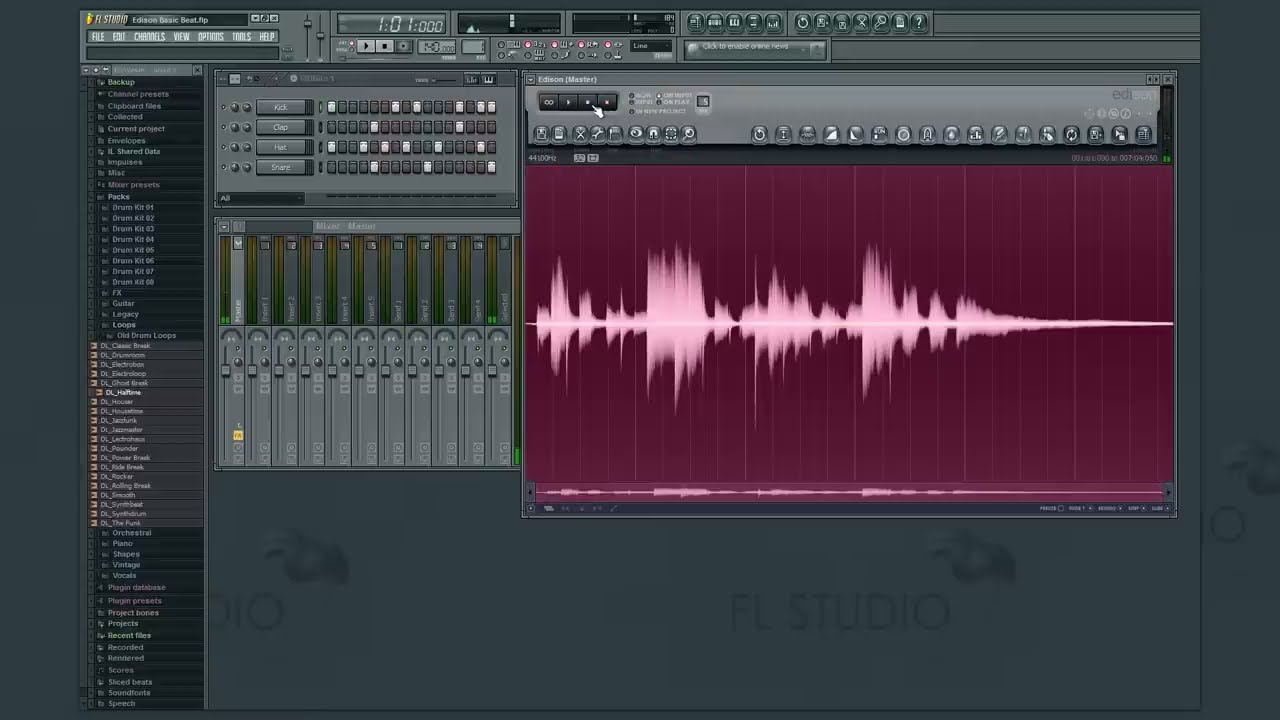Click Edison's dashed selection icon

(671, 134)
